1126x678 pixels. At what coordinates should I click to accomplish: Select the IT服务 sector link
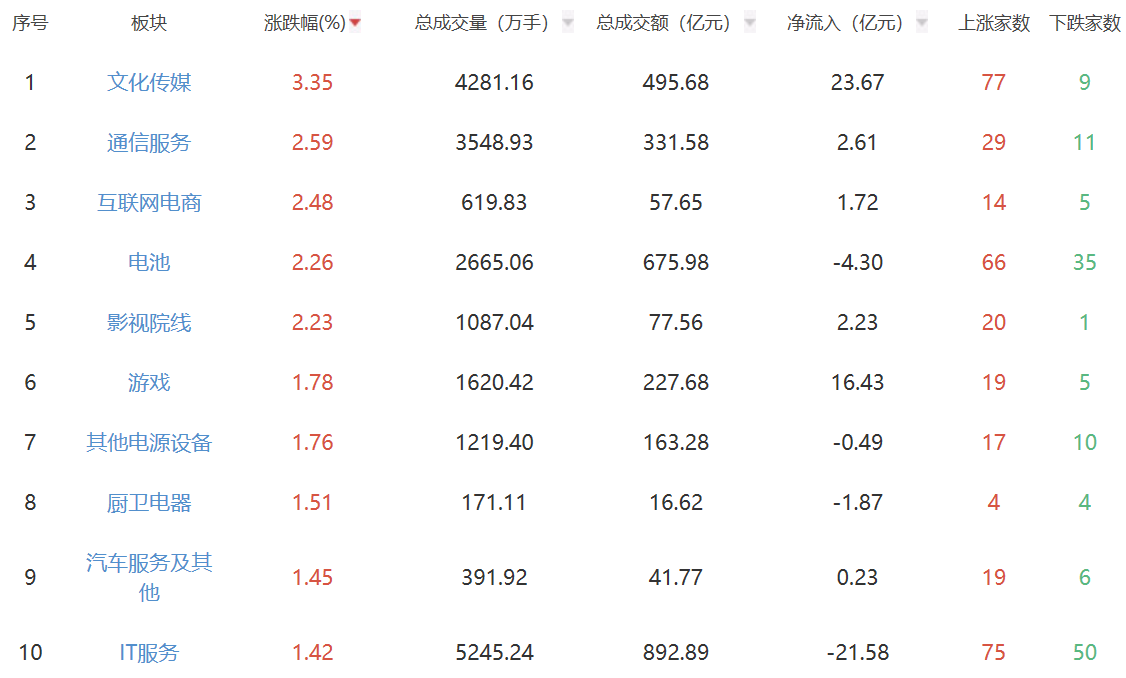[x=149, y=652]
